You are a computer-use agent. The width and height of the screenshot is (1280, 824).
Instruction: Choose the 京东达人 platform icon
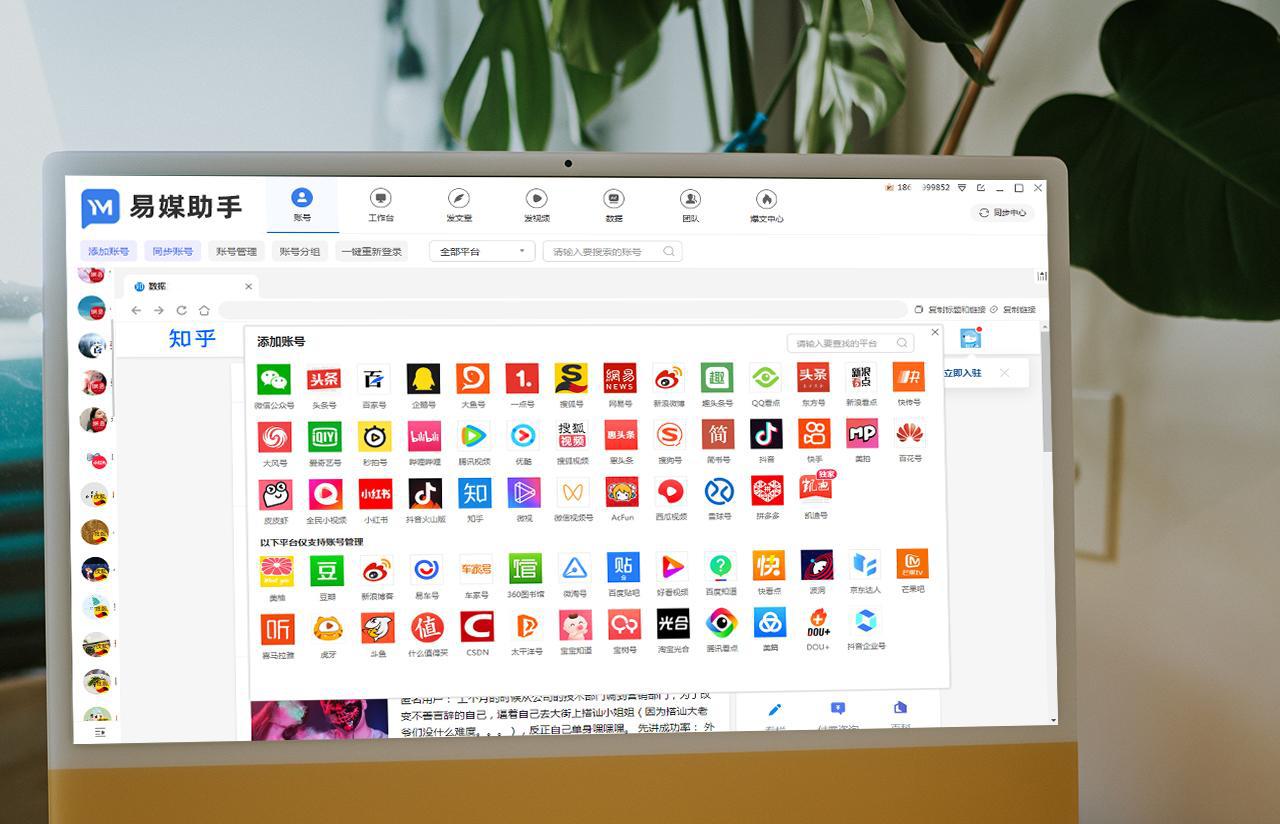(x=865, y=564)
